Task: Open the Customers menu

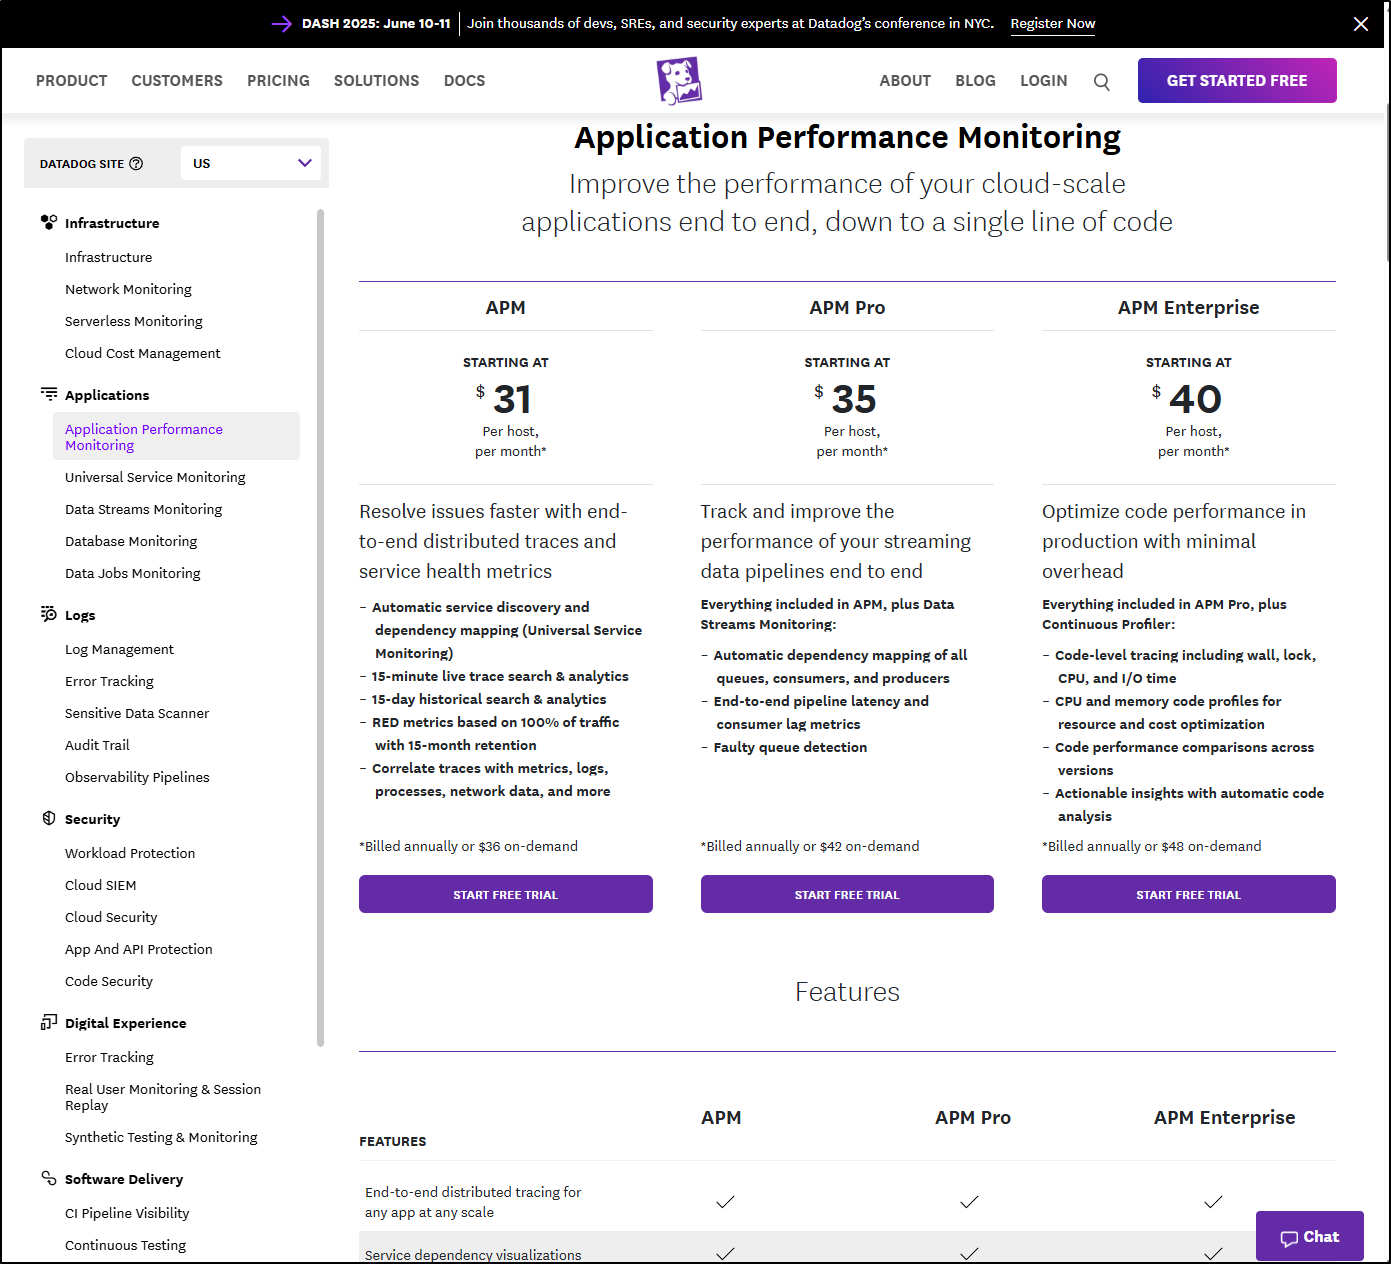Action: click(177, 81)
